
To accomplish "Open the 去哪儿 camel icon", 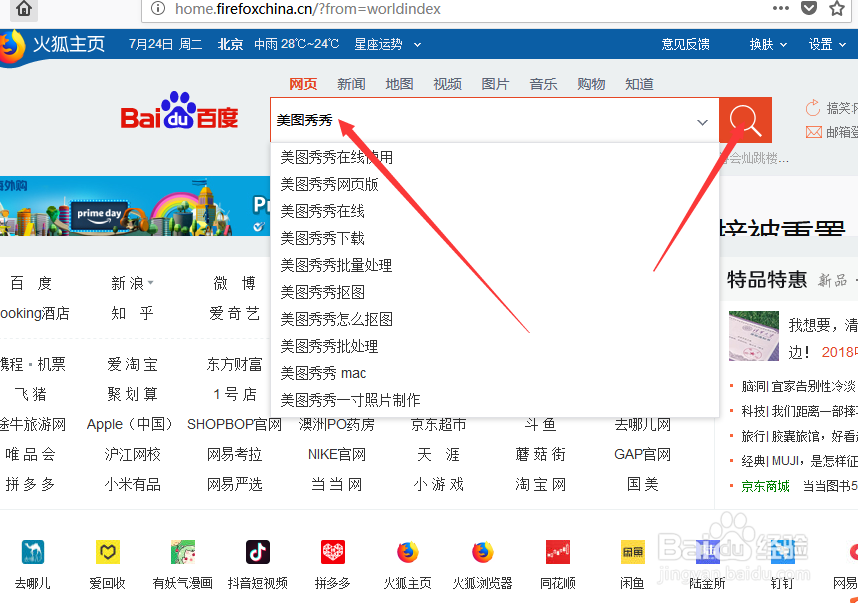I will point(33,552).
